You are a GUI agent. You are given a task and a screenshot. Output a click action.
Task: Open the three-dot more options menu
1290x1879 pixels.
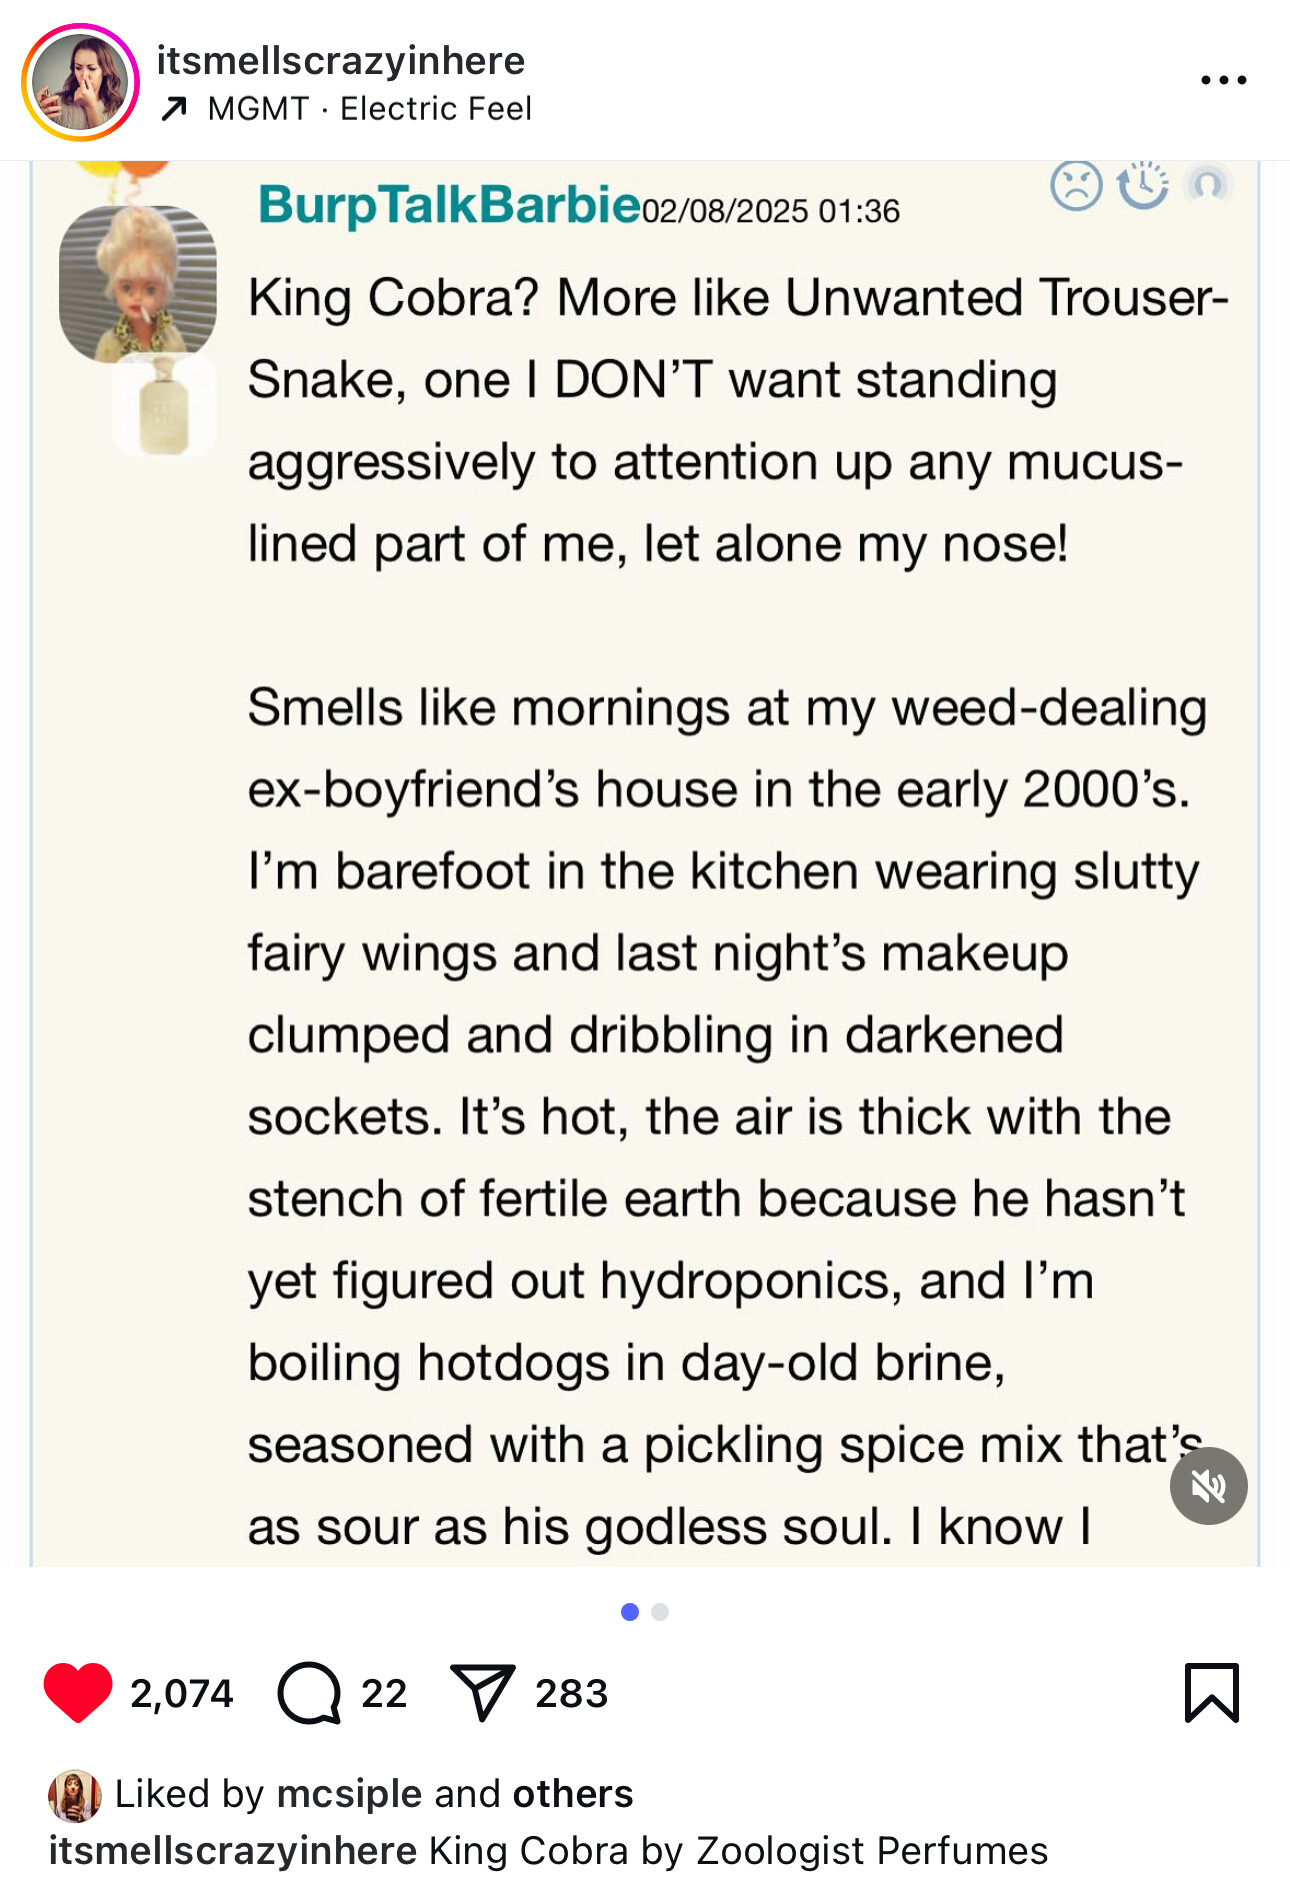1223,80
